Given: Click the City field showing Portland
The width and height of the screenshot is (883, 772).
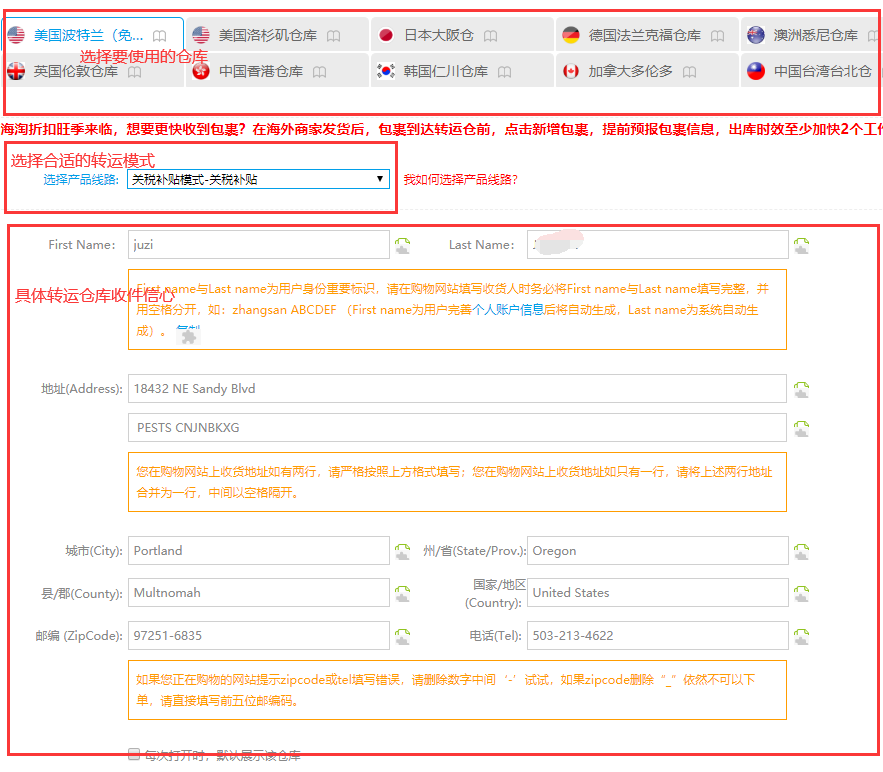Looking at the screenshot, I should click(258, 551).
